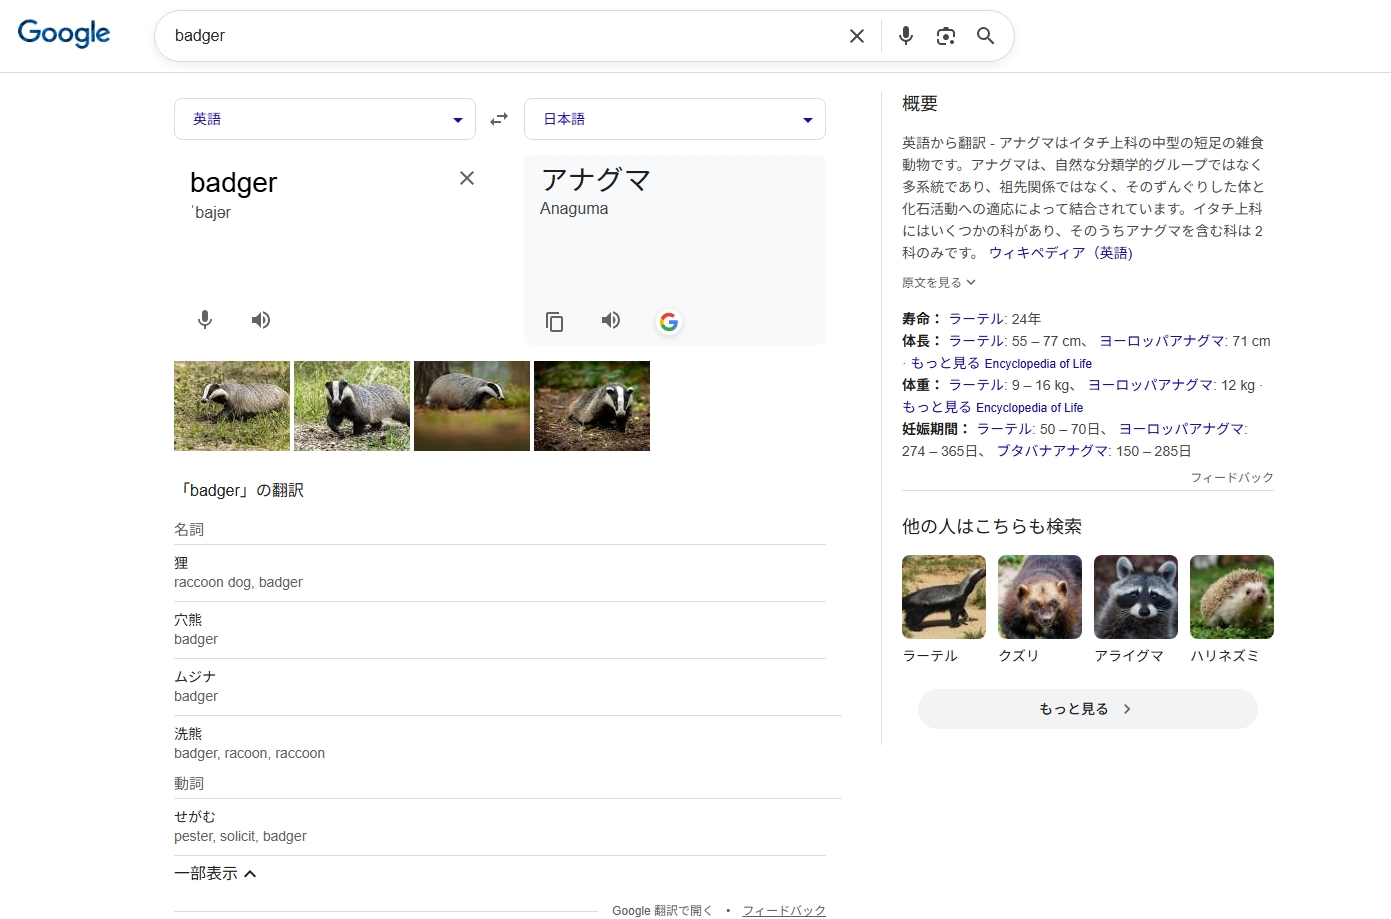The width and height of the screenshot is (1391, 919).
Task: Open the first badger image thumbnail
Action: 232,406
